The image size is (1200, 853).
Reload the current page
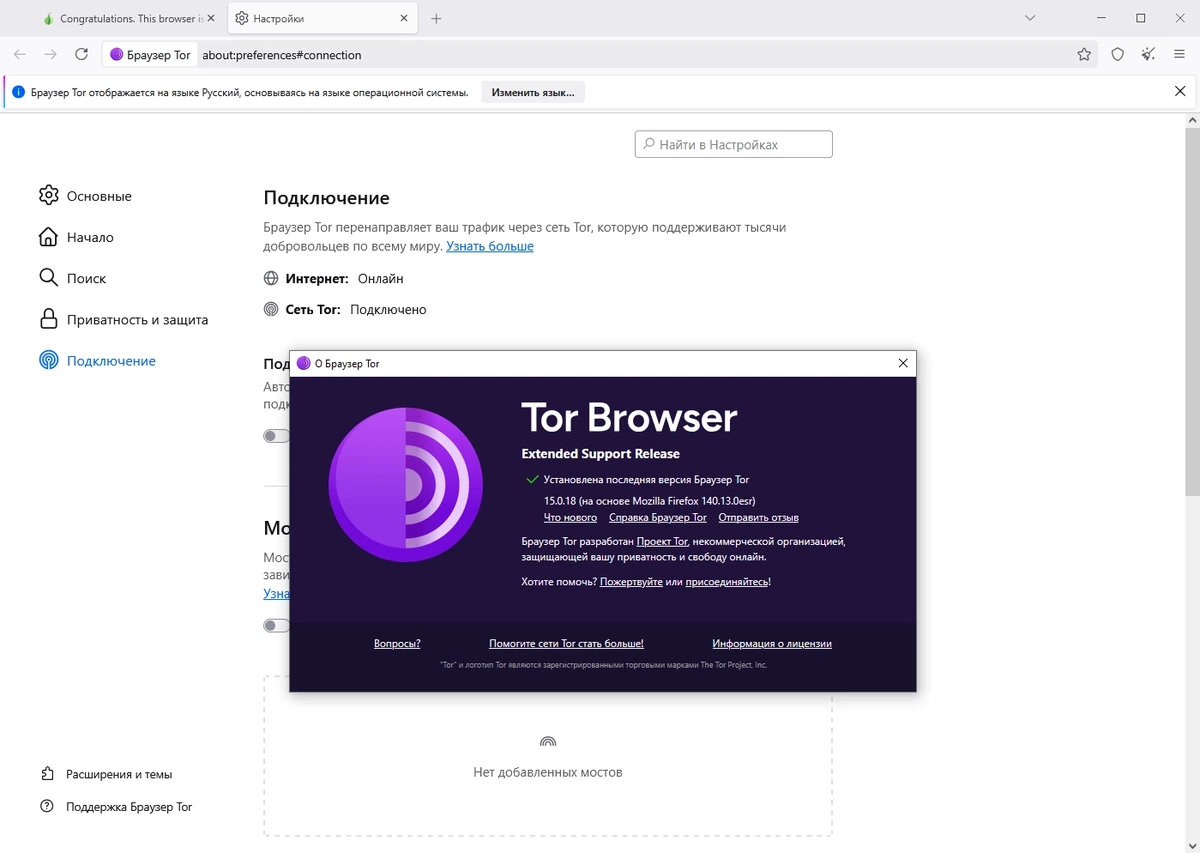point(82,55)
